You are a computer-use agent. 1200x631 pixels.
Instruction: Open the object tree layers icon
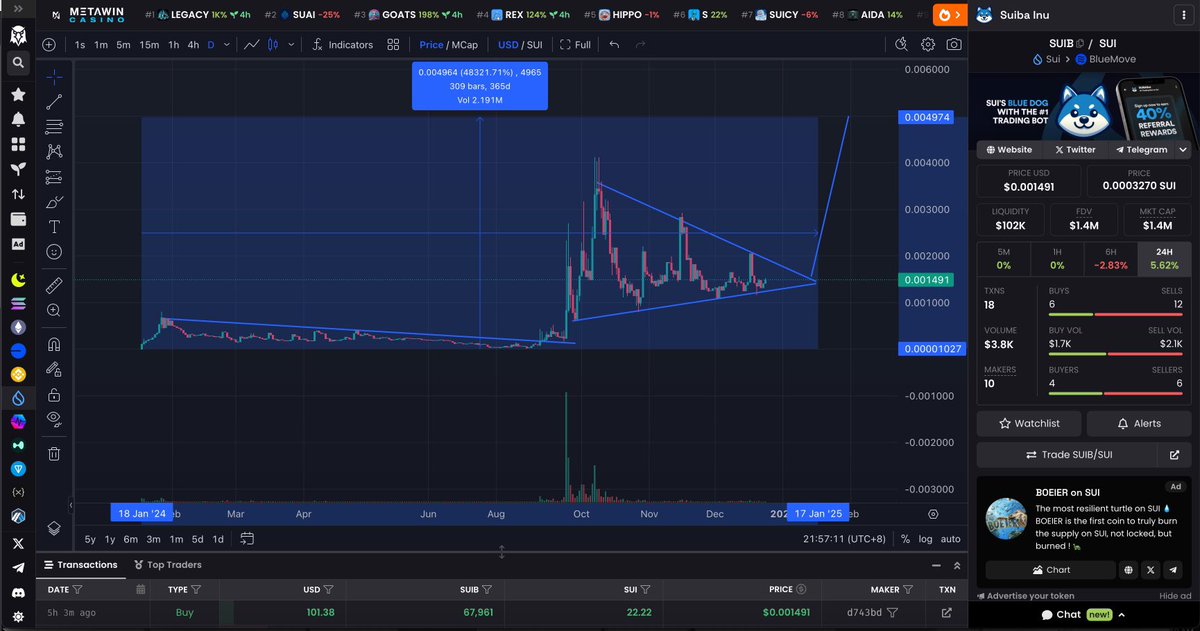(54, 526)
